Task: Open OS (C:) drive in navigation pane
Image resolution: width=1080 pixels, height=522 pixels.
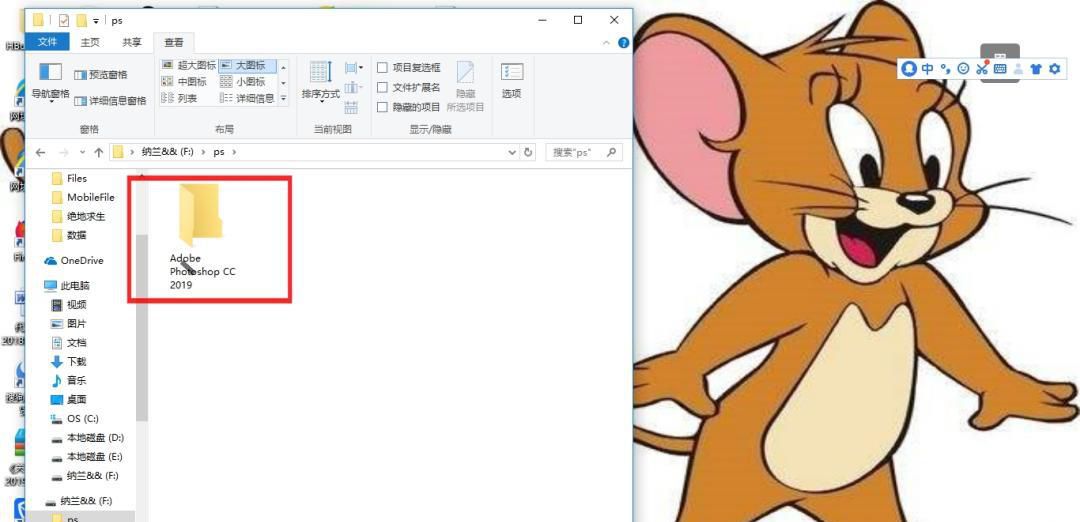Action: click(x=75, y=419)
